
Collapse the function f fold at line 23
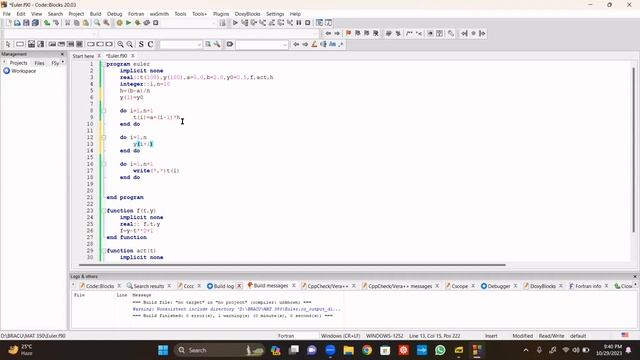tap(104, 211)
